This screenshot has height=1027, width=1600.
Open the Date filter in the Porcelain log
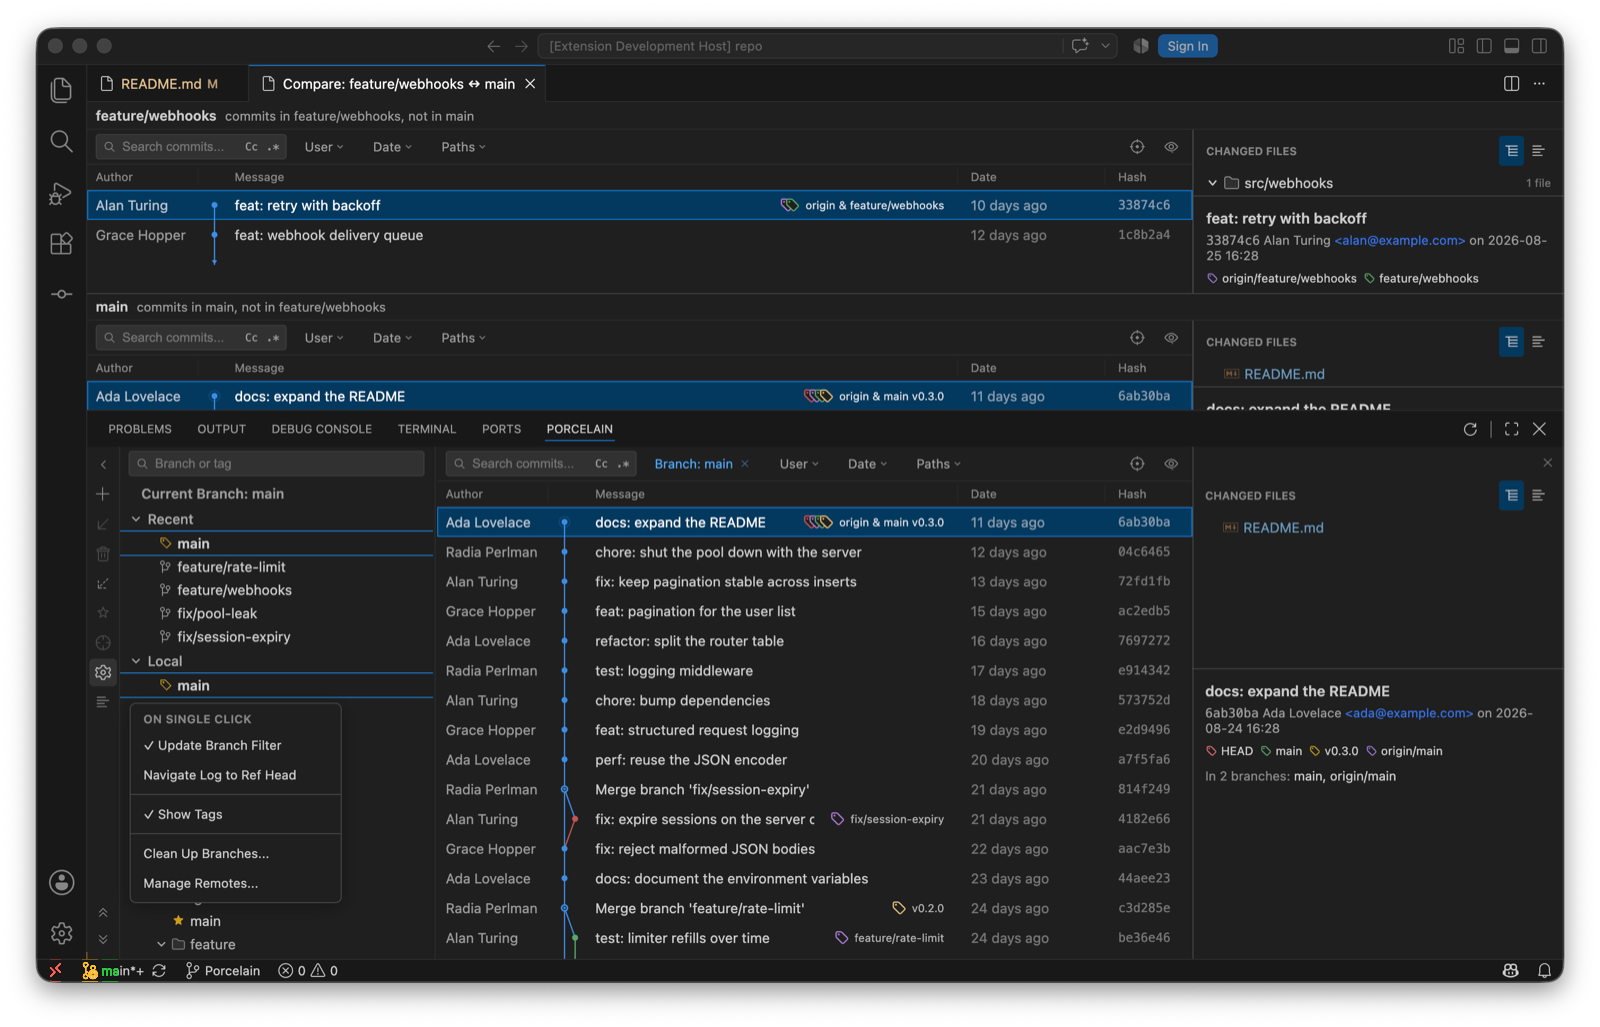pyautogui.click(x=867, y=464)
